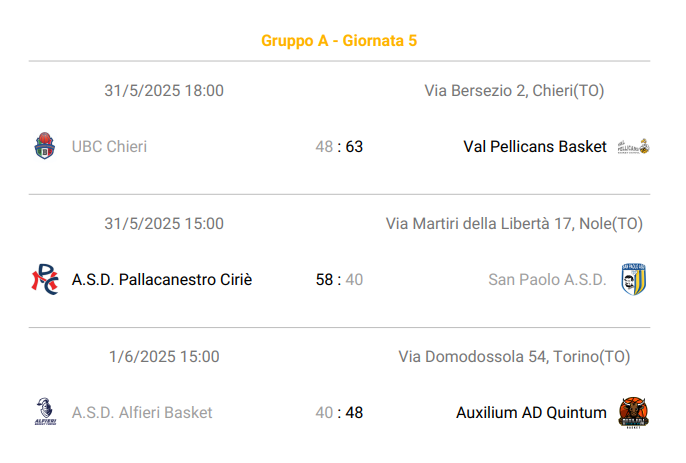Click the 1/6/2025 15:00 match date
The height and width of the screenshot is (463, 686).
pos(164,357)
